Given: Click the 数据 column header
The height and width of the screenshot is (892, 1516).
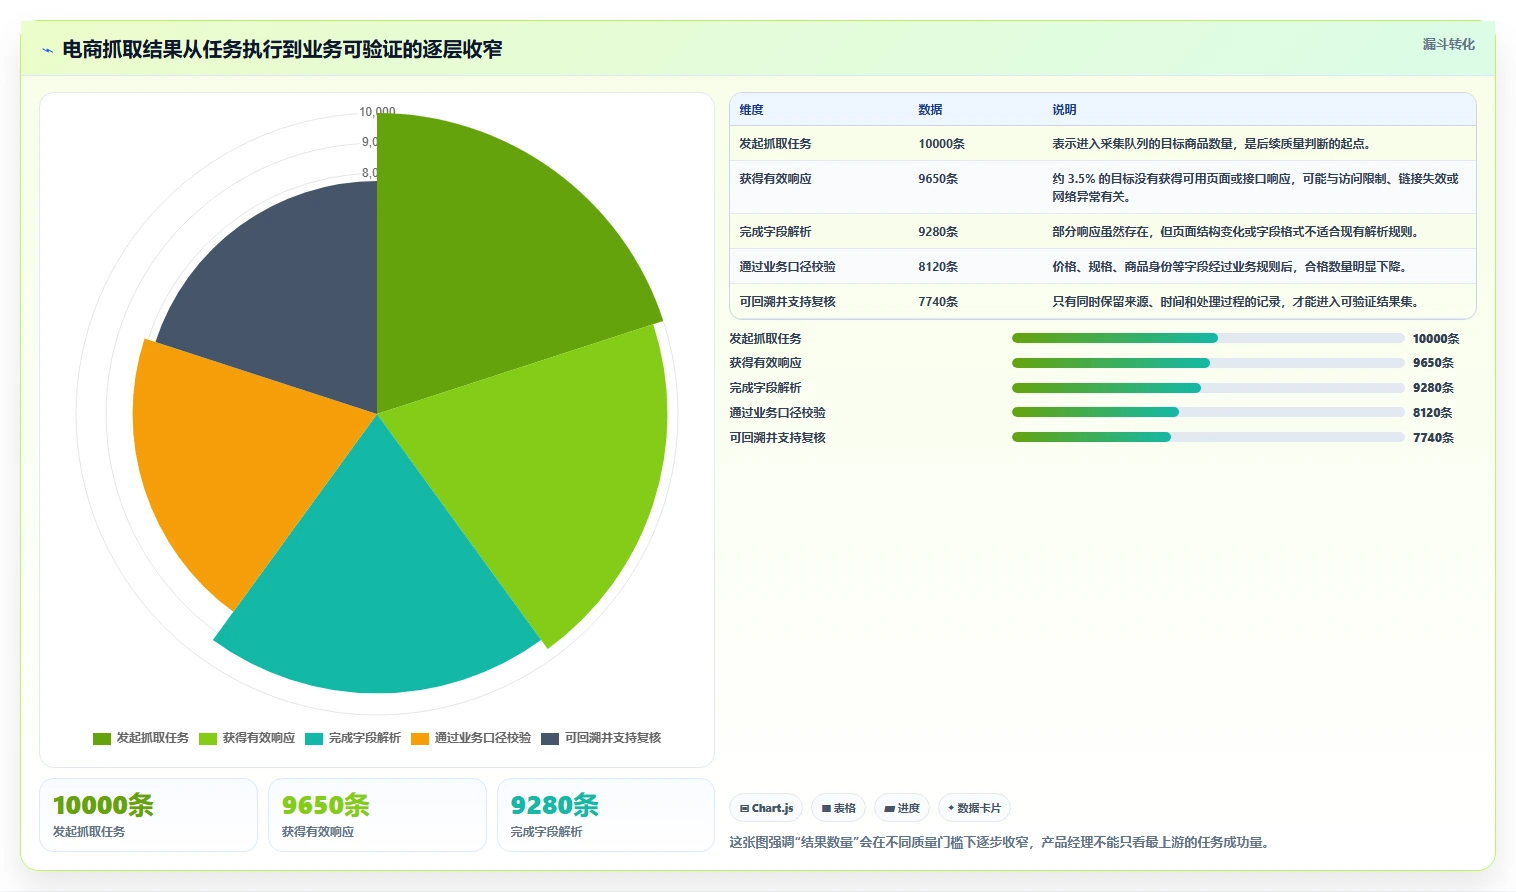Looking at the screenshot, I should coord(930,110).
